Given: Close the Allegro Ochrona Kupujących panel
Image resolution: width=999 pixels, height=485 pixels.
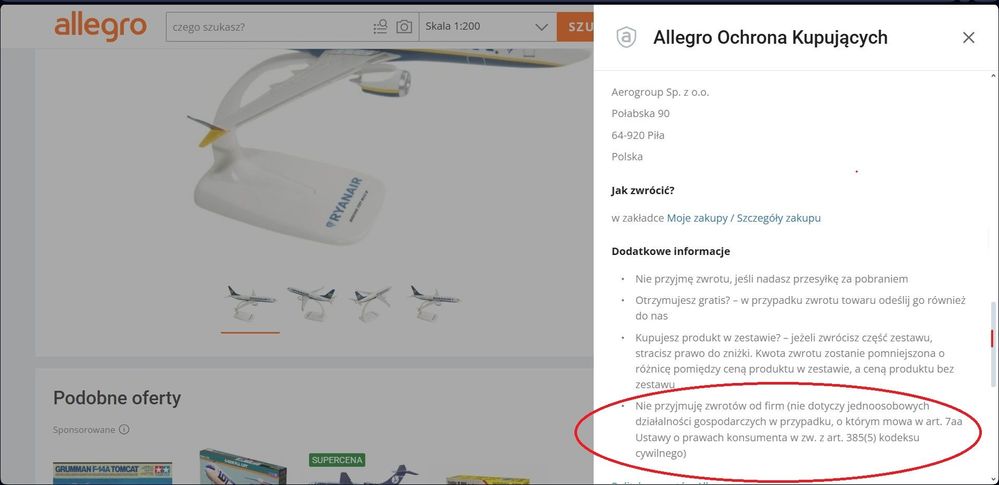Looking at the screenshot, I should click(x=968, y=38).
